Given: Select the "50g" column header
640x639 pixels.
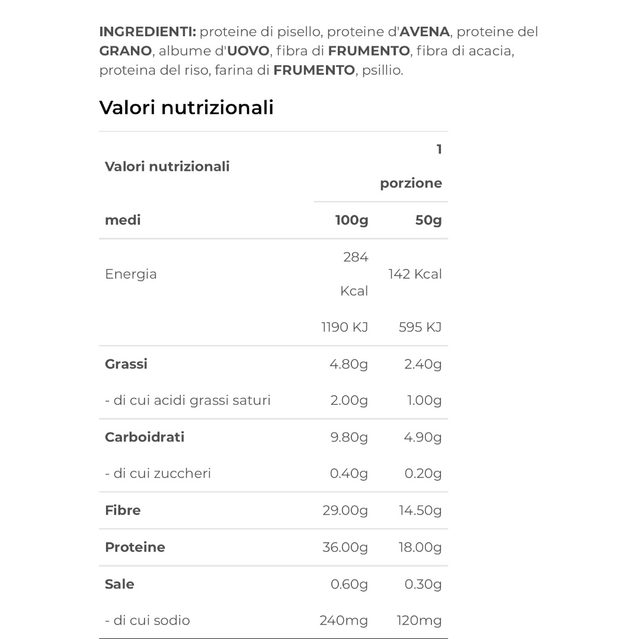Looking at the screenshot, I should [428, 220].
